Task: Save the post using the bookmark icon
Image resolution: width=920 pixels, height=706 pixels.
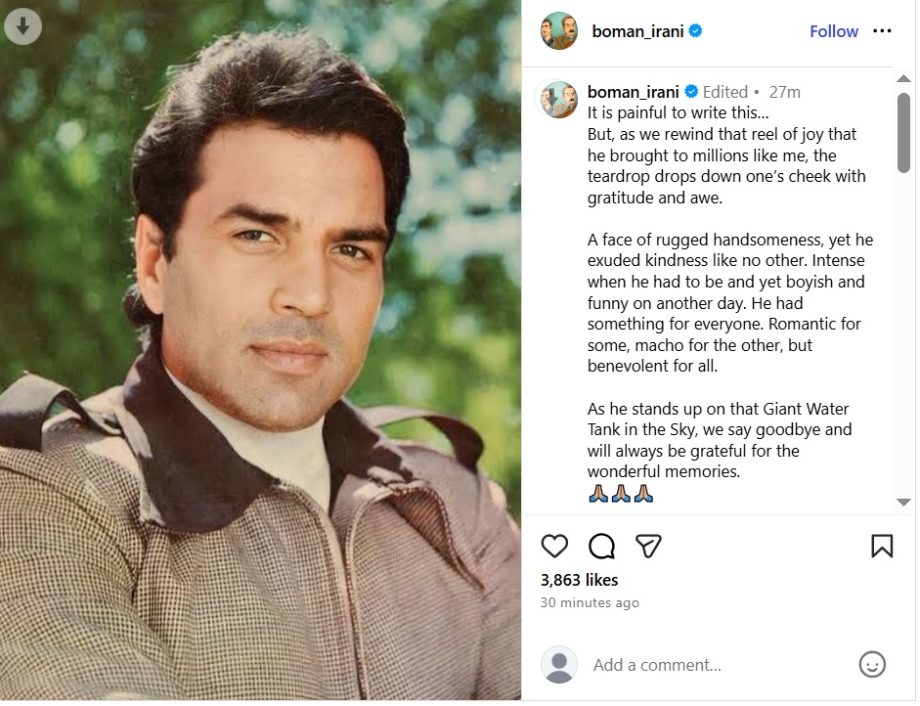Action: point(883,546)
